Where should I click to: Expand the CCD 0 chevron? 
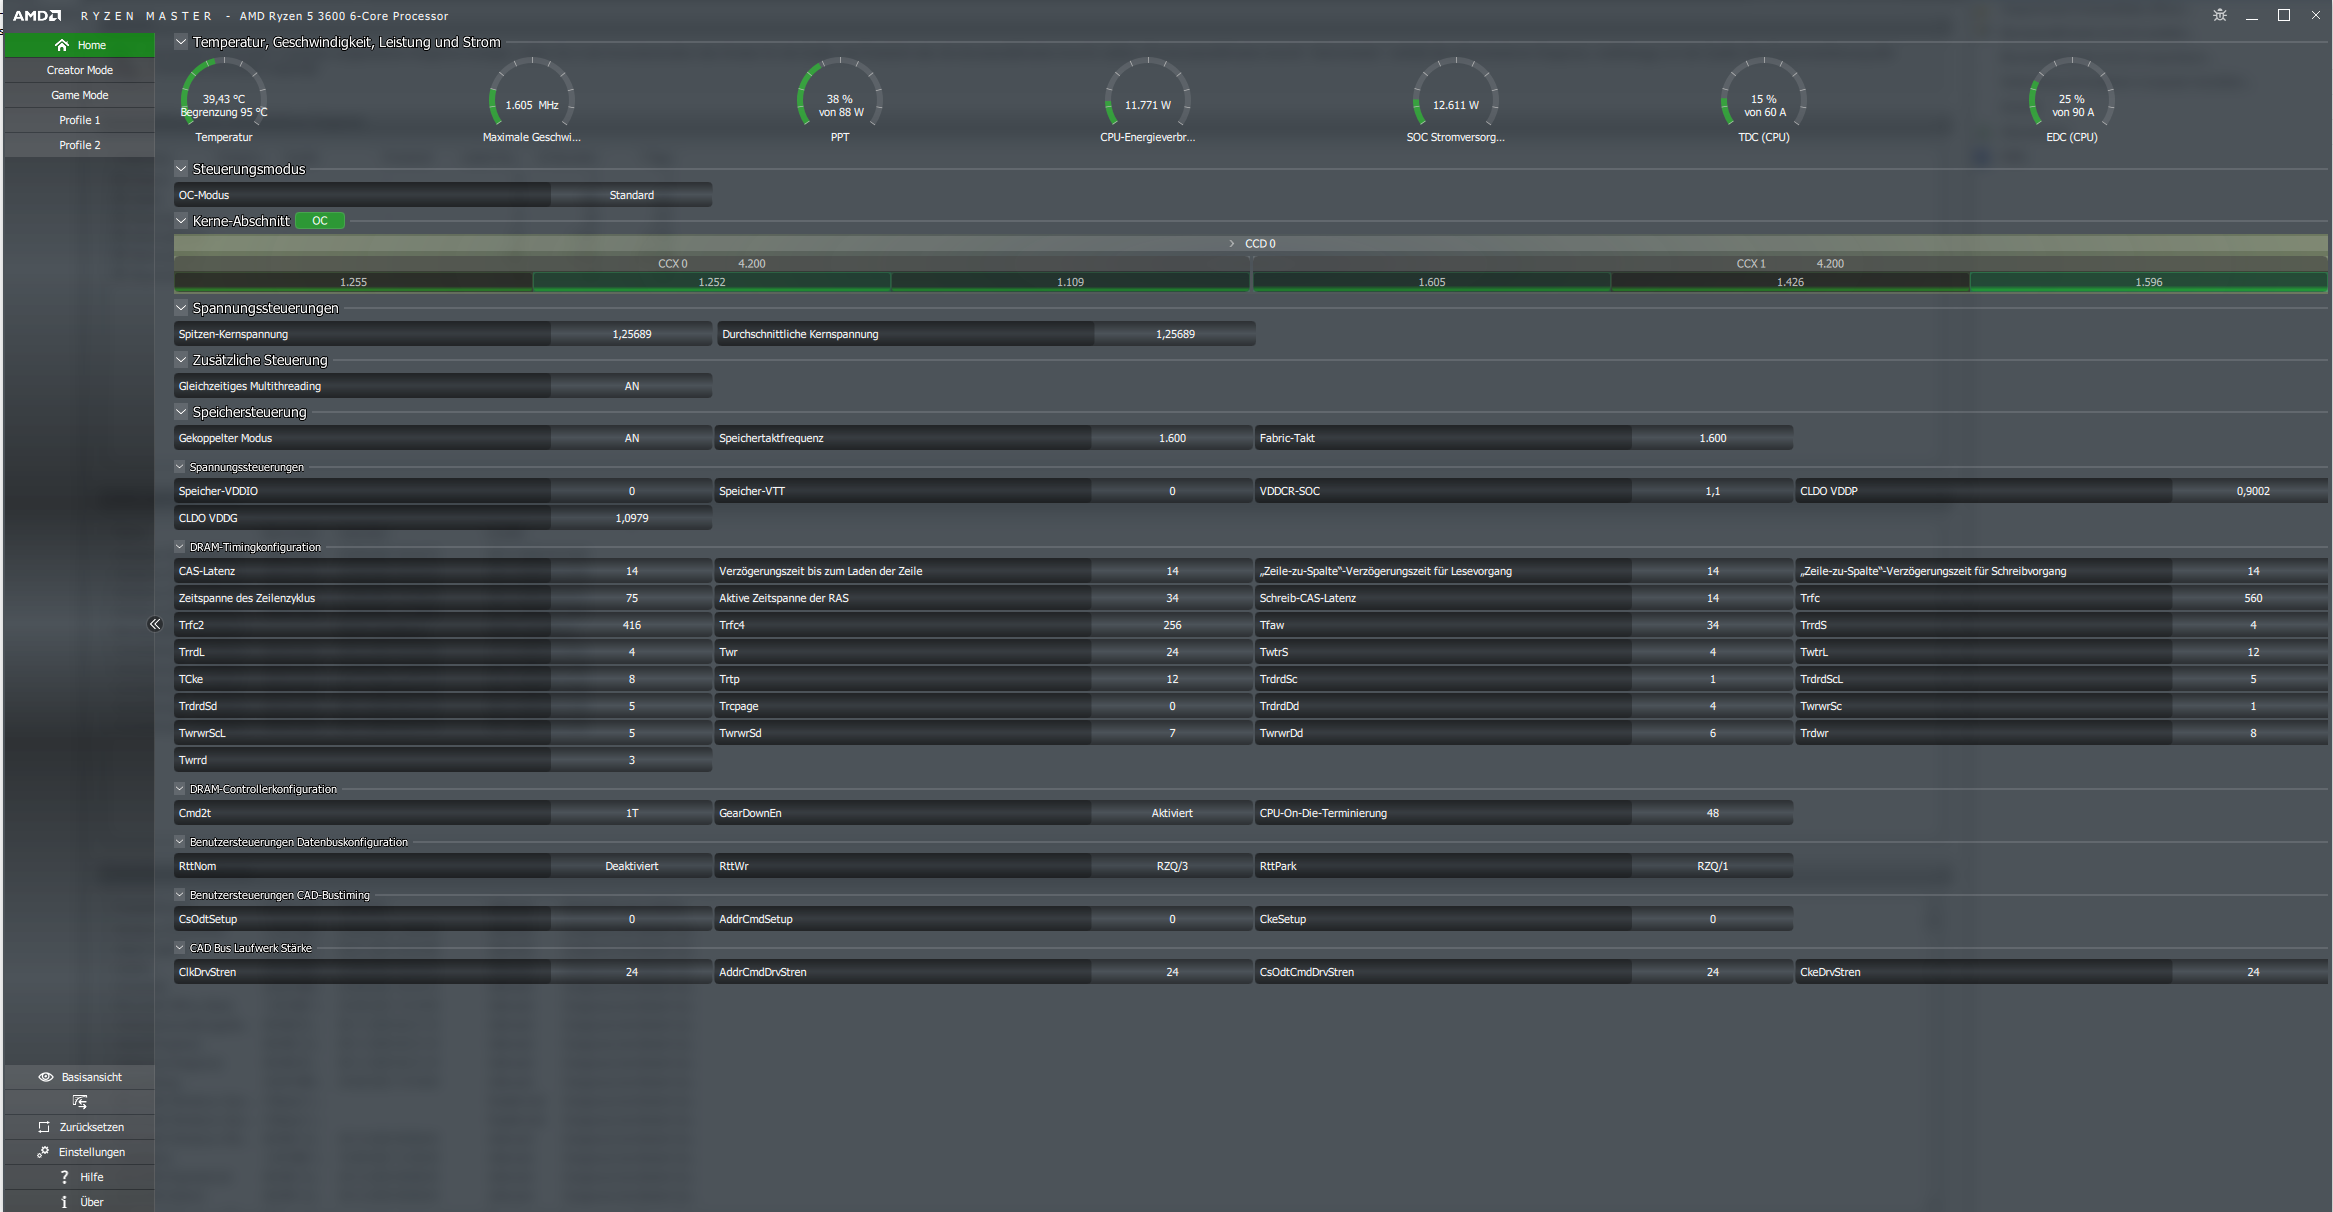(1231, 243)
